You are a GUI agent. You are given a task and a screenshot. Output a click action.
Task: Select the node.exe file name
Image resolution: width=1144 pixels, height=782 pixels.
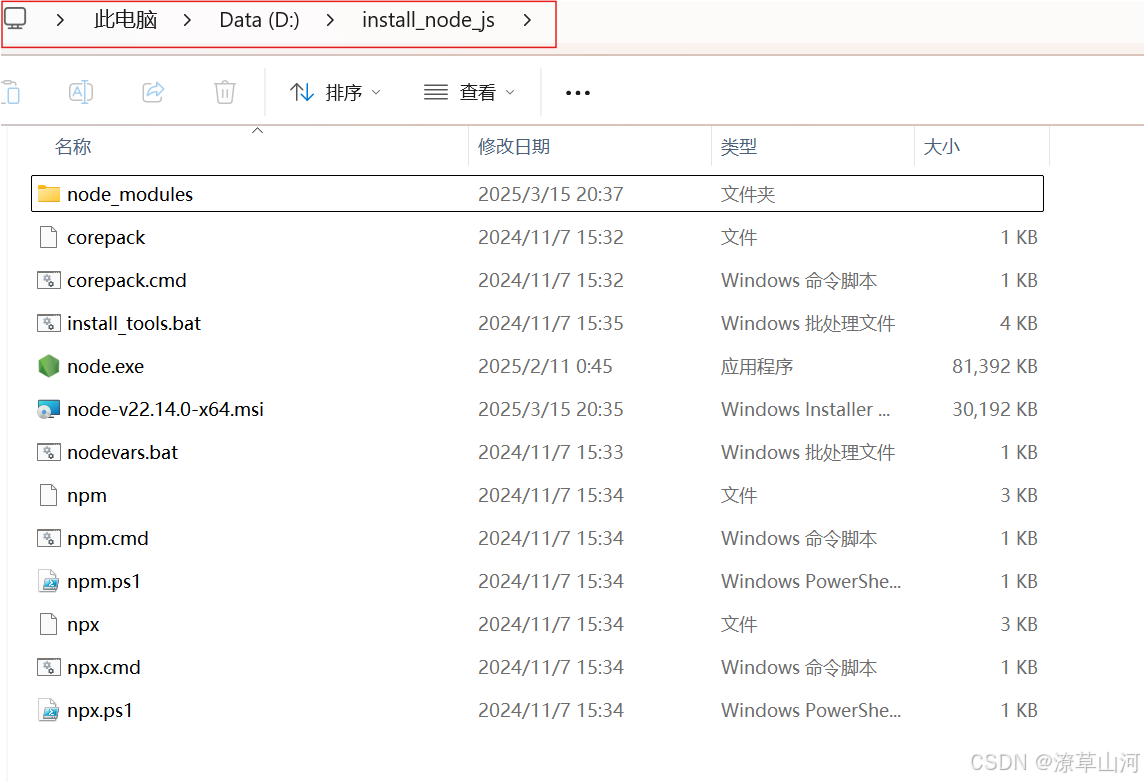tap(105, 367)
